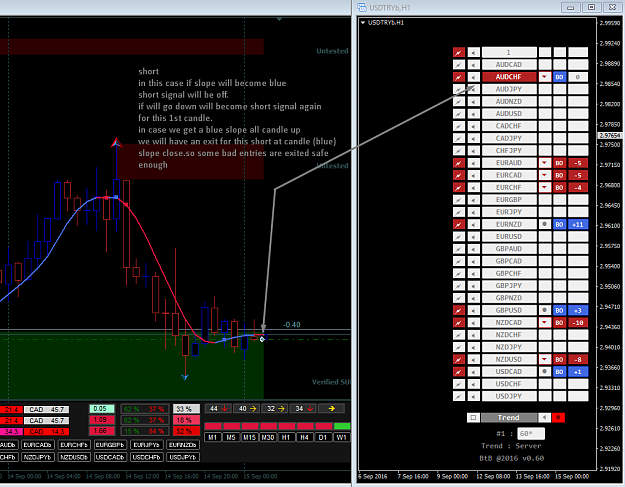Screen dimensions: 625x487
Task: Click the chart icon for AUDCHF row
Action: pyautogui.click(x=459, y=77)
